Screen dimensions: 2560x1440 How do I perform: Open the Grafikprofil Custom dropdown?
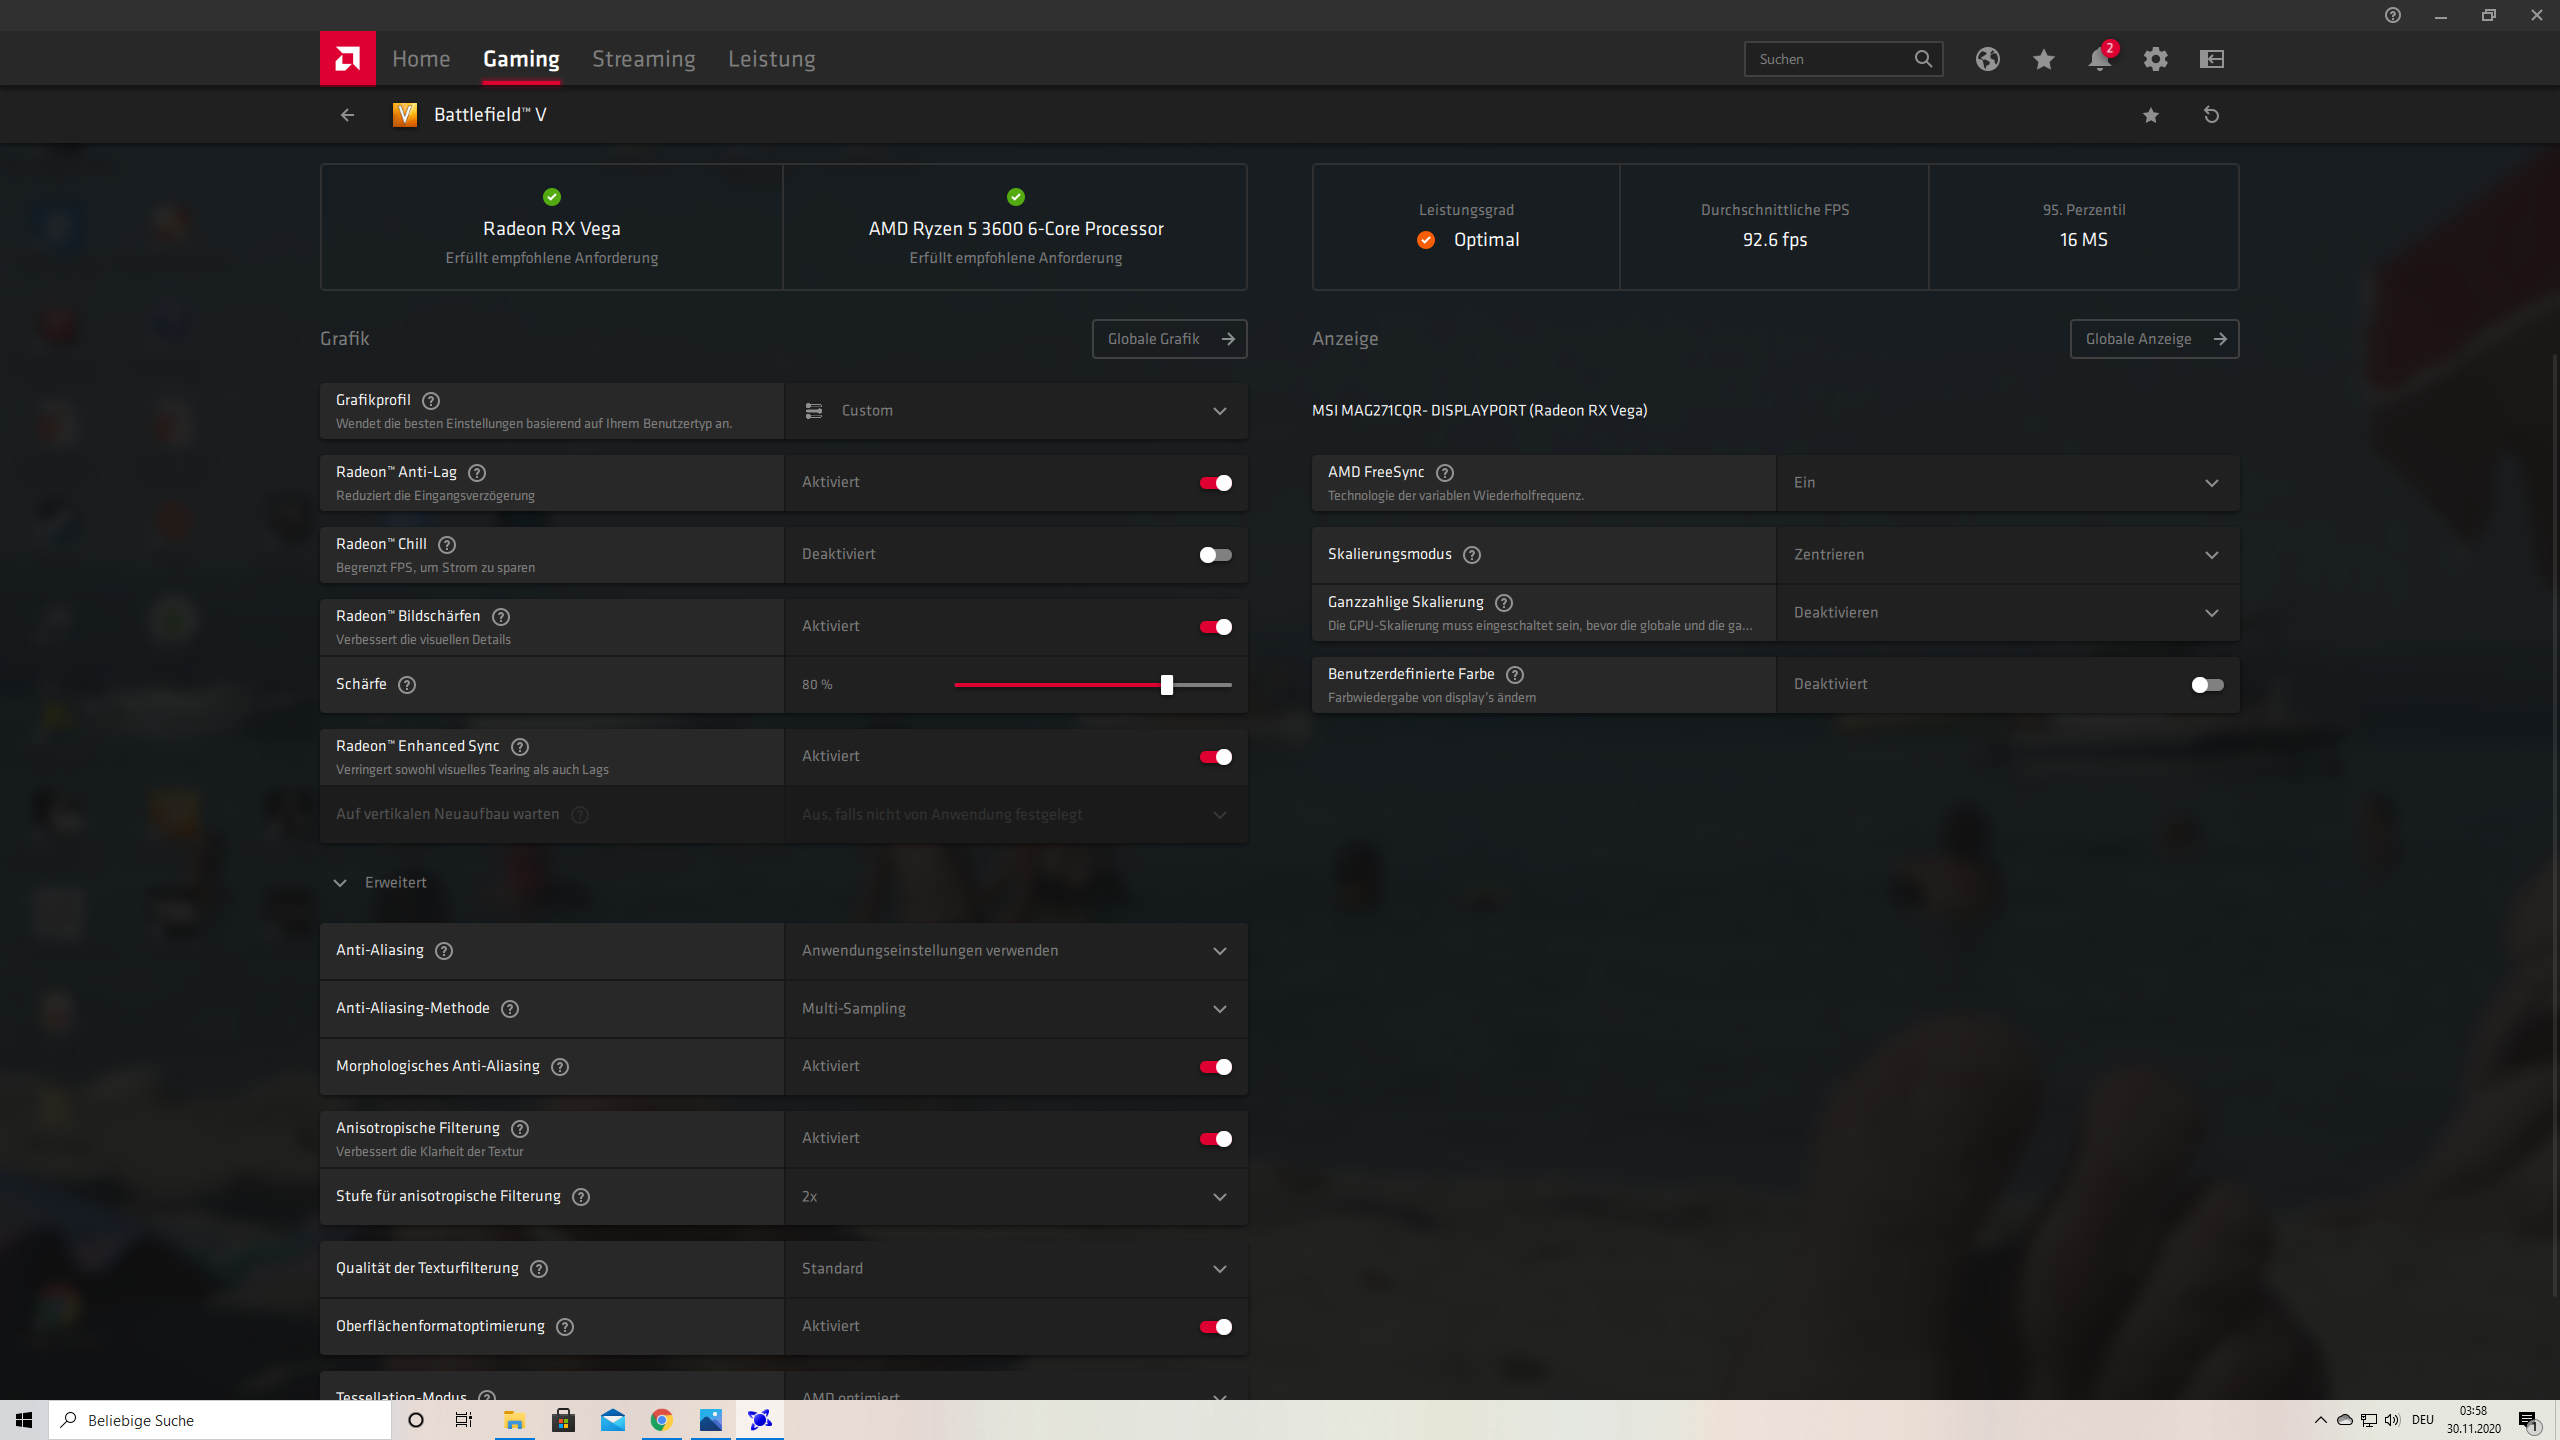[1015, 411]
